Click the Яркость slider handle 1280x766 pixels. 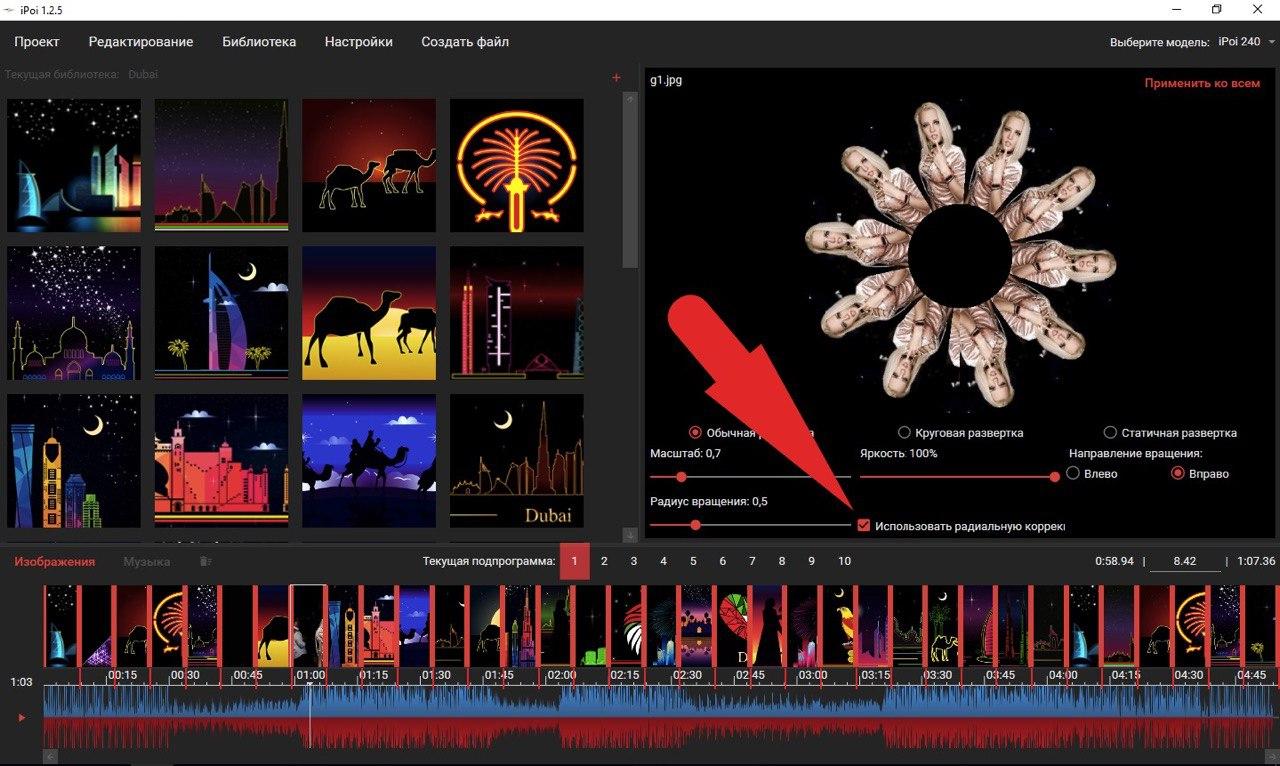point(1054,477)
